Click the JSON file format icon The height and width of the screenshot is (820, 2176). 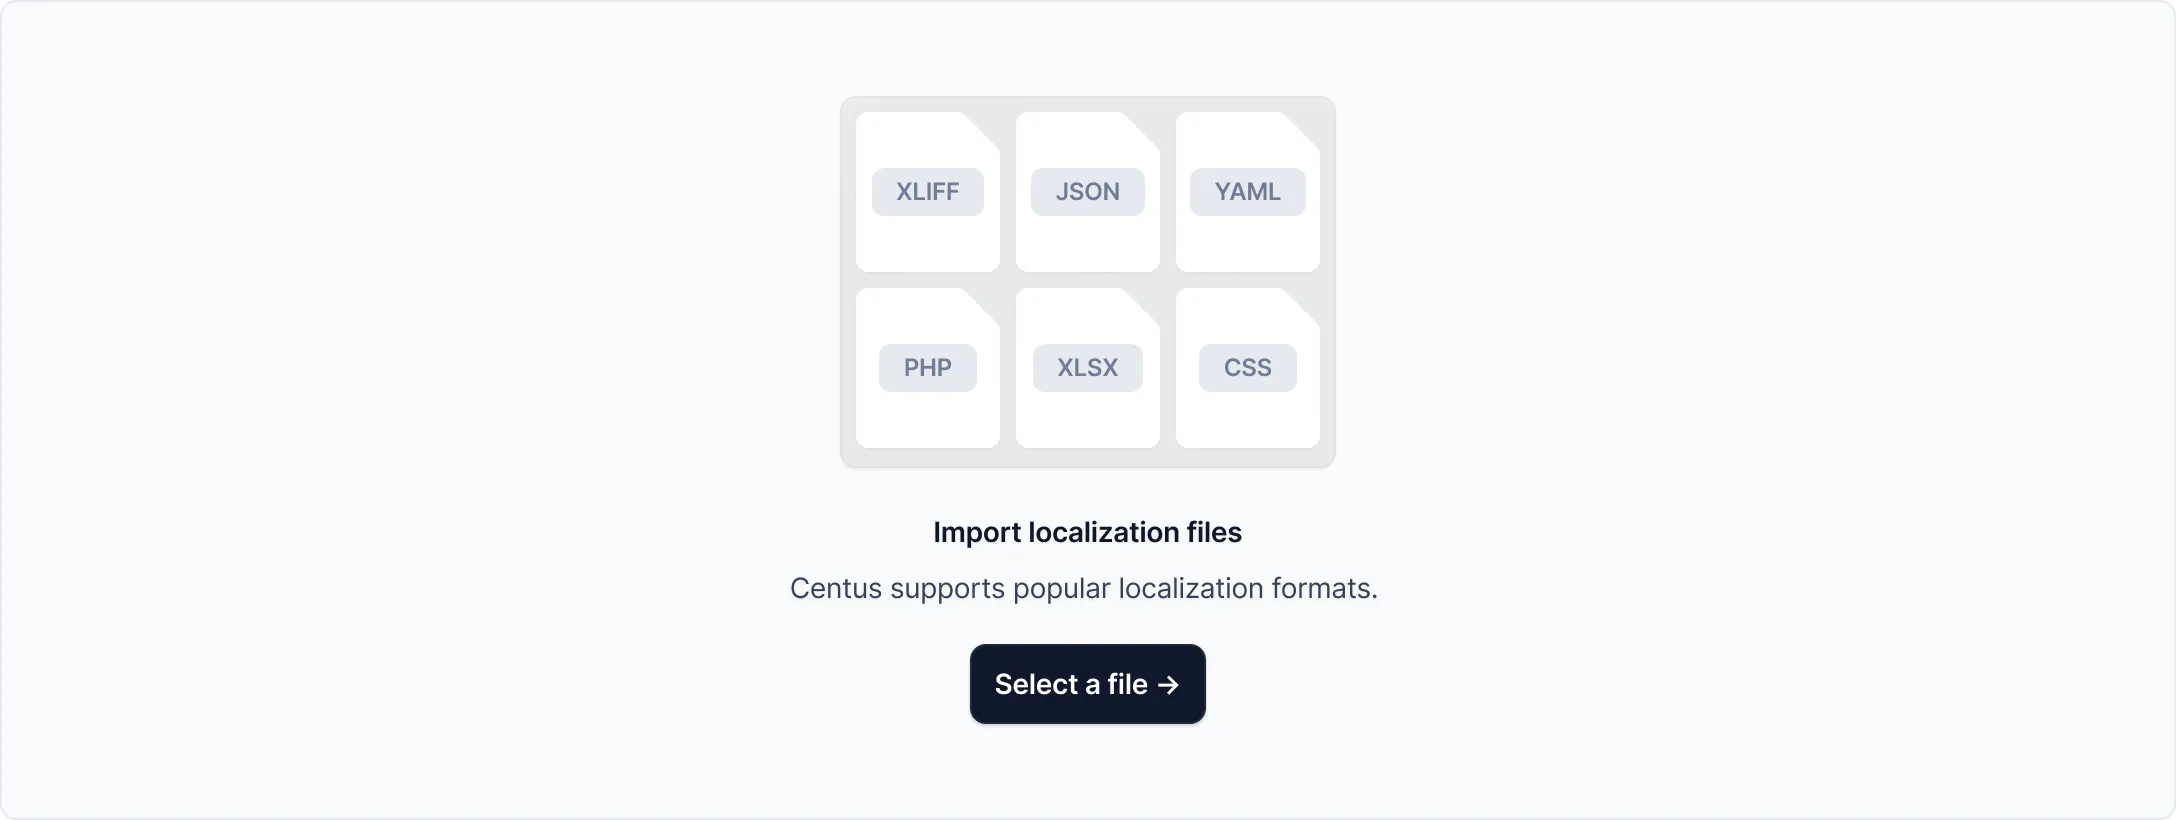1087,192
